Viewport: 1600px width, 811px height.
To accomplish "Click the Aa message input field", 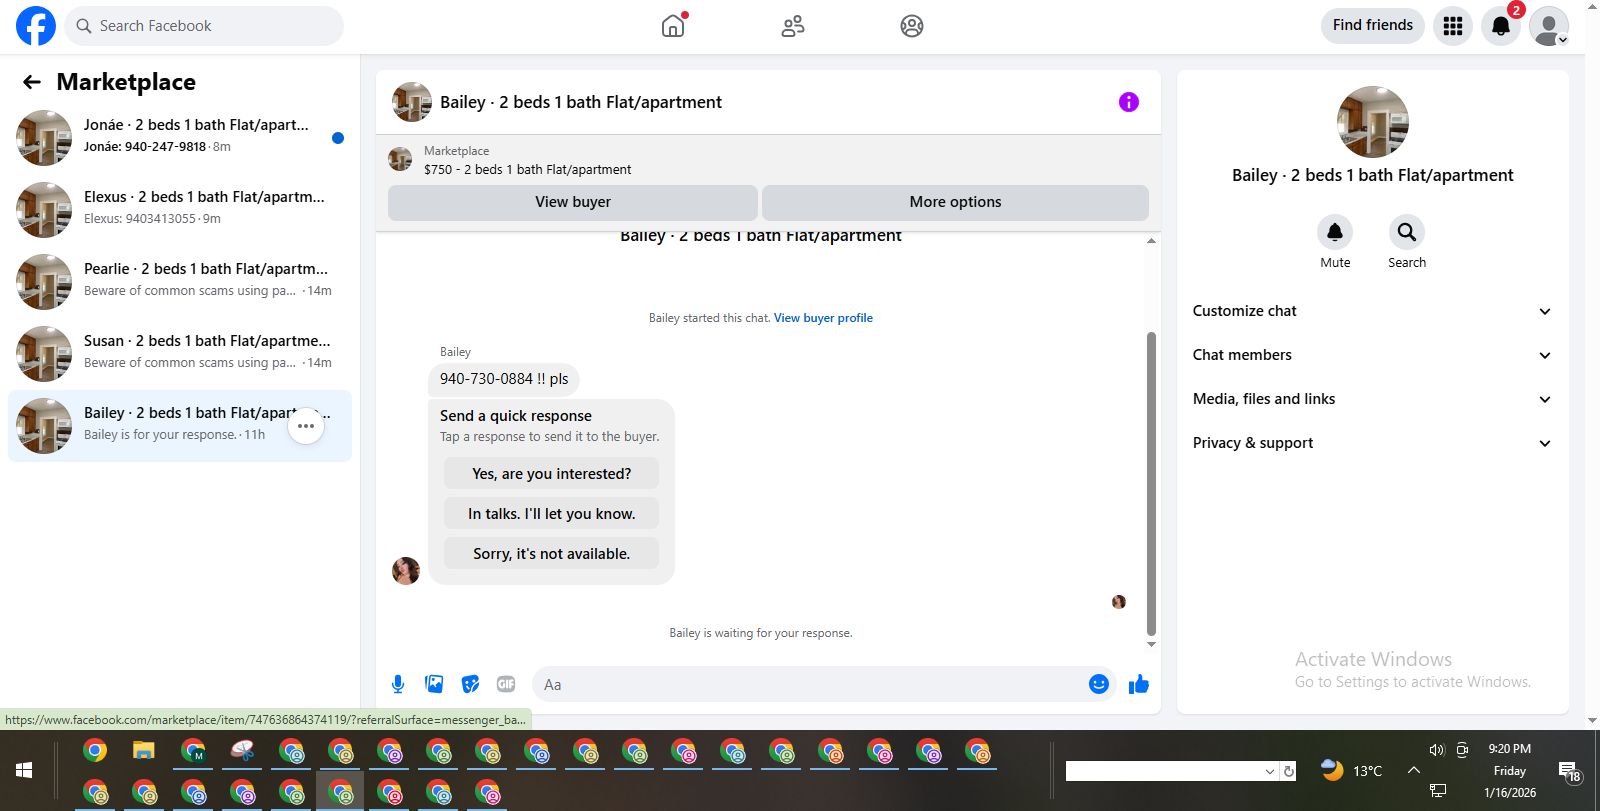I will coord(808,685).
